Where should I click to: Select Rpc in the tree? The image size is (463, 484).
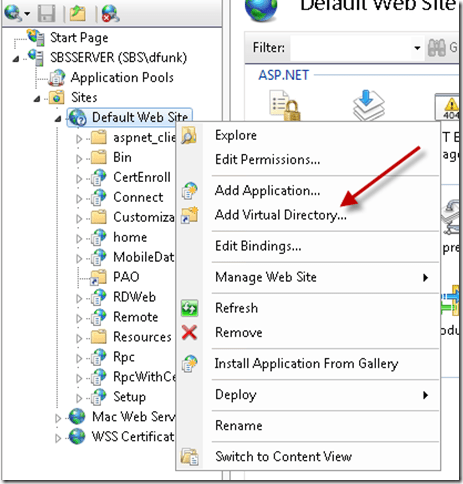click(124, 357)
